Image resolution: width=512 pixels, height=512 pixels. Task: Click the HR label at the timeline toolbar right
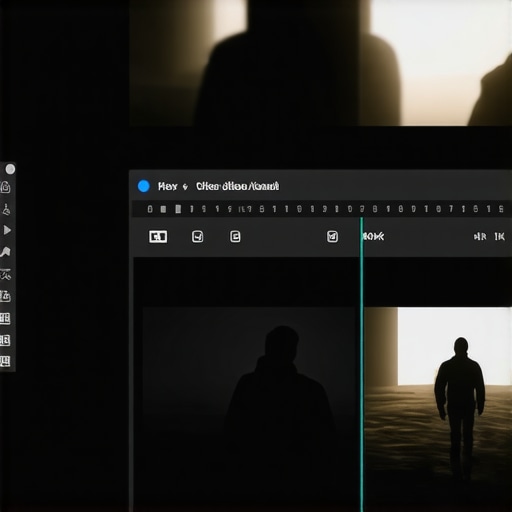[x=480, y=237]
